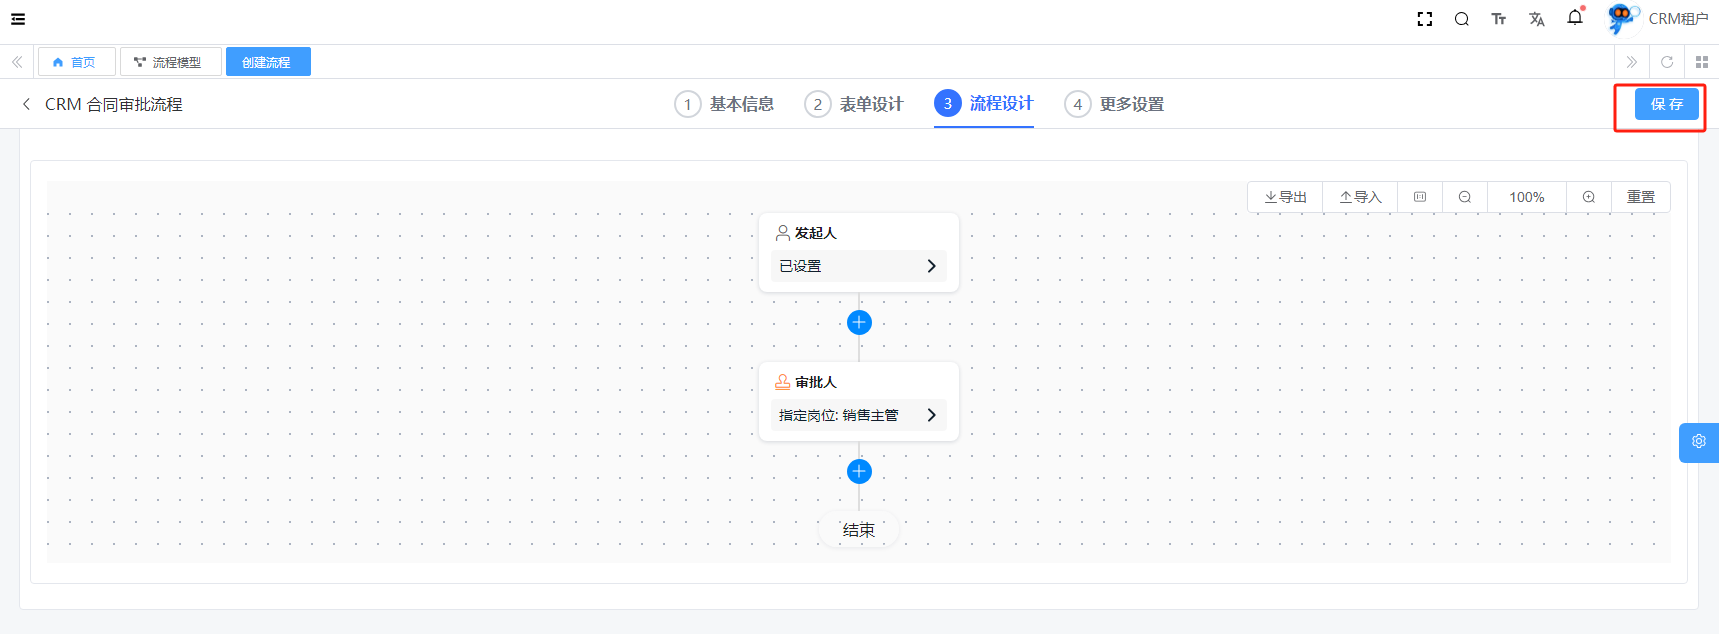Viewport: 1719px width, 634px height.
Task: Click the 导出 export button
Action: click(x=1286, y=197)
